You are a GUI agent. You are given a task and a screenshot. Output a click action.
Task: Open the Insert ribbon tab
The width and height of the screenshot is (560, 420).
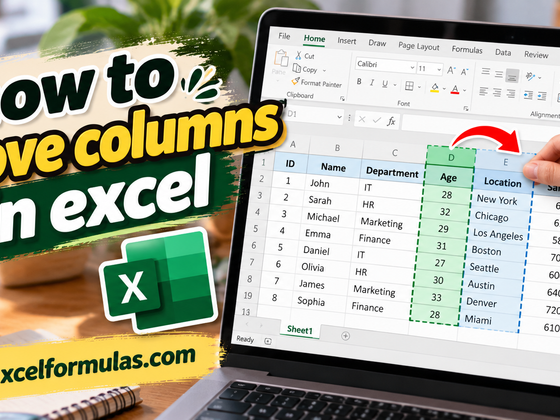[x=347, y=41]
